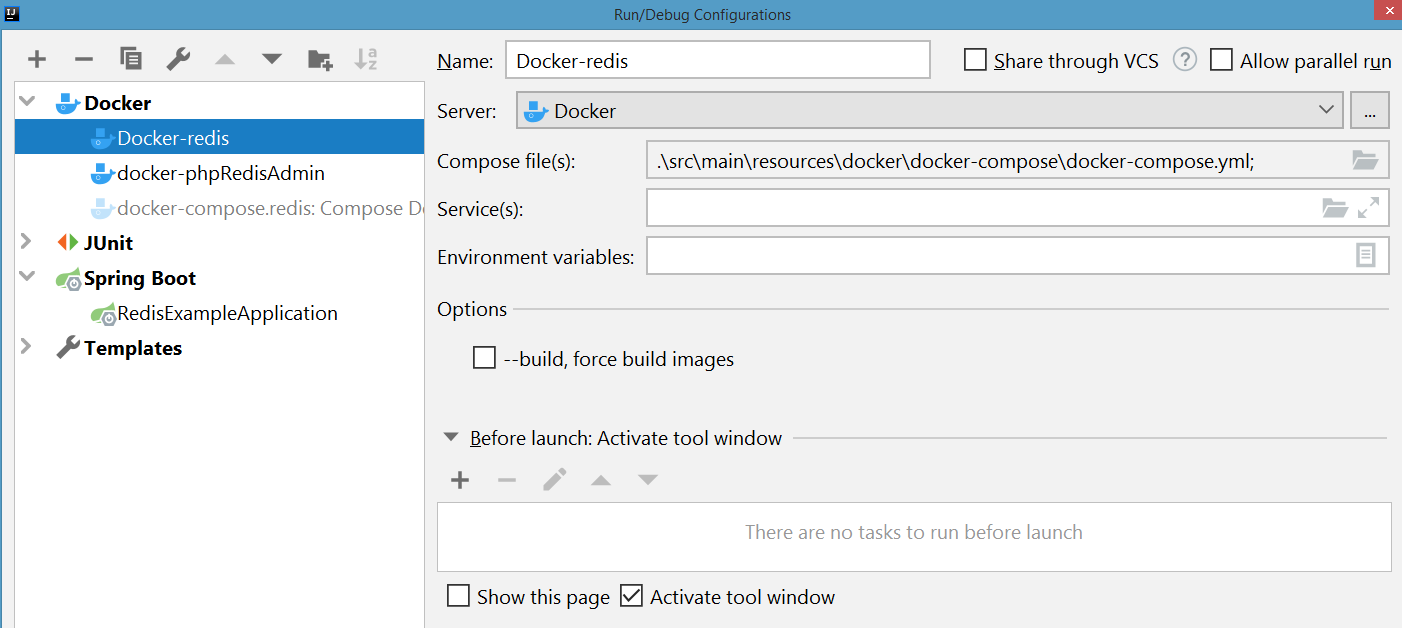This screenshot has height=628, width=1402.
Task: Copy the selected configuration
Action: [x=131, y=59]
